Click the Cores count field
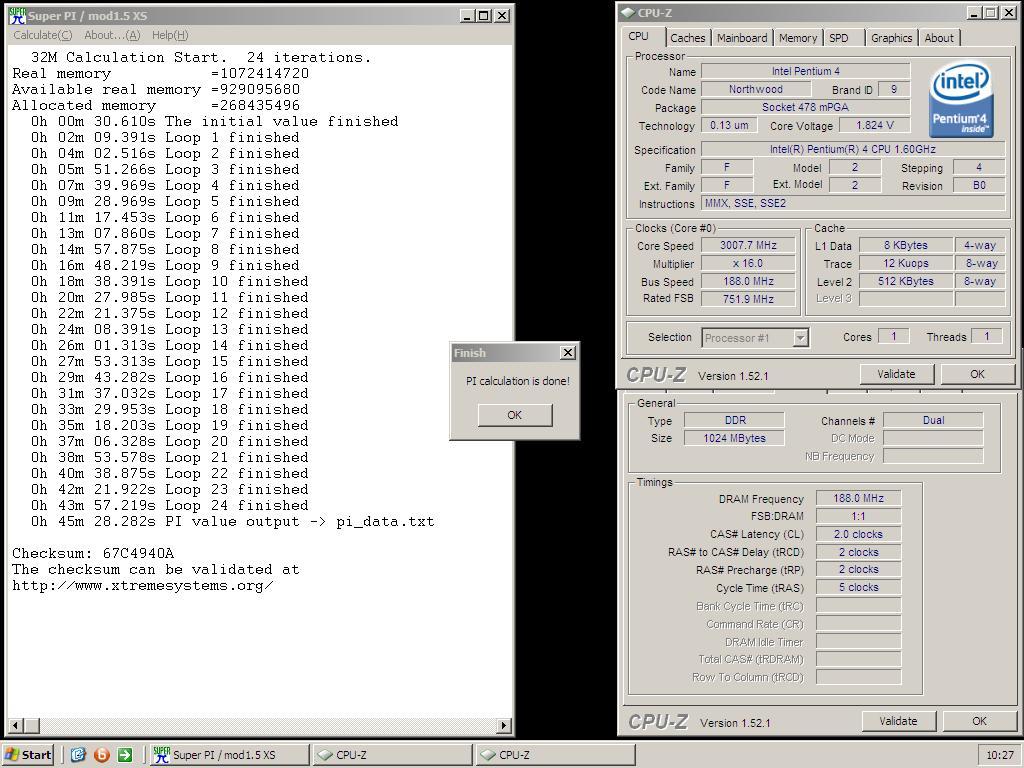The width and height of the screenshot is (1024, 768). coord(893,336)
